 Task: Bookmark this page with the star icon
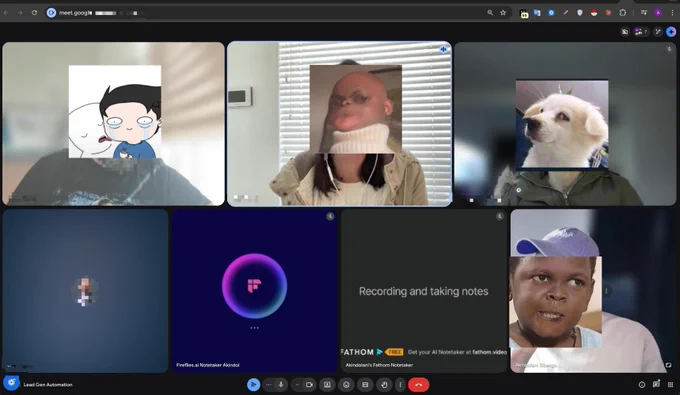pos(503,13)
